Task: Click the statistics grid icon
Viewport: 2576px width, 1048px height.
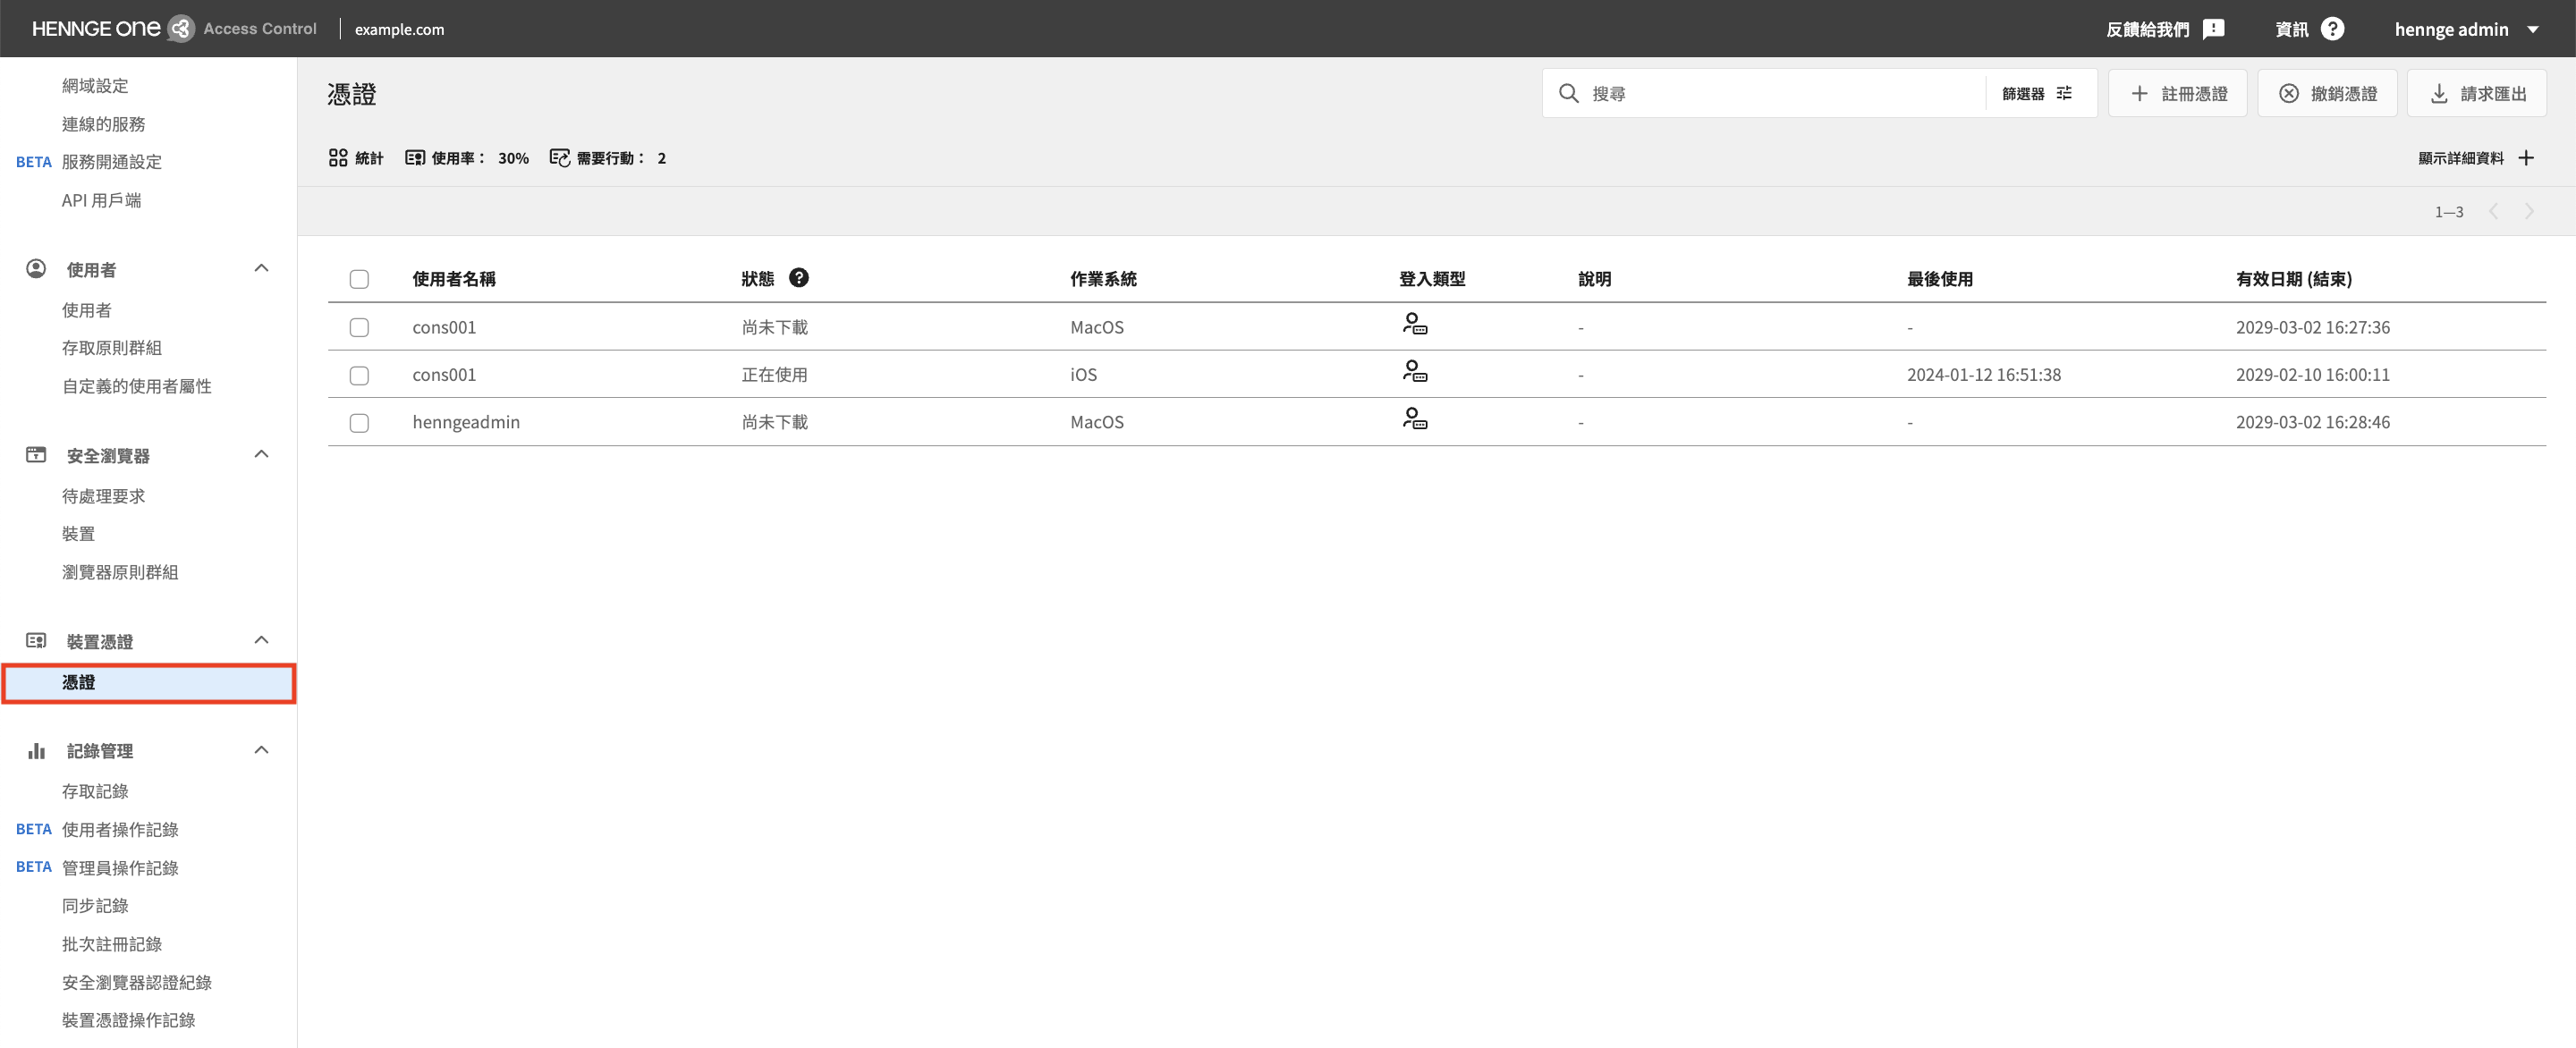Action: 338,157
